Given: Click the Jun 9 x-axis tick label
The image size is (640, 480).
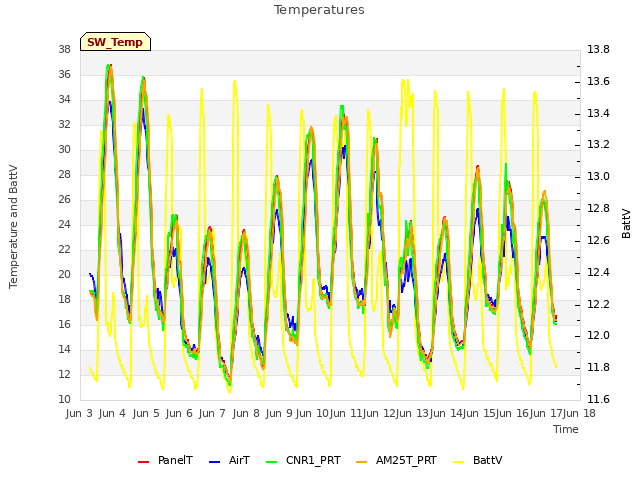Looking at the screenshot, I should [279, 413].
